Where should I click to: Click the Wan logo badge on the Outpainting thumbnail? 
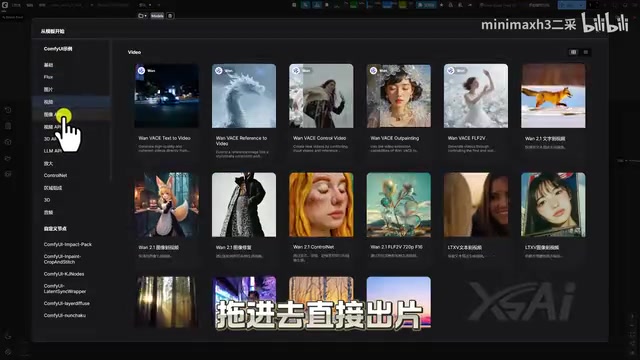373,71
